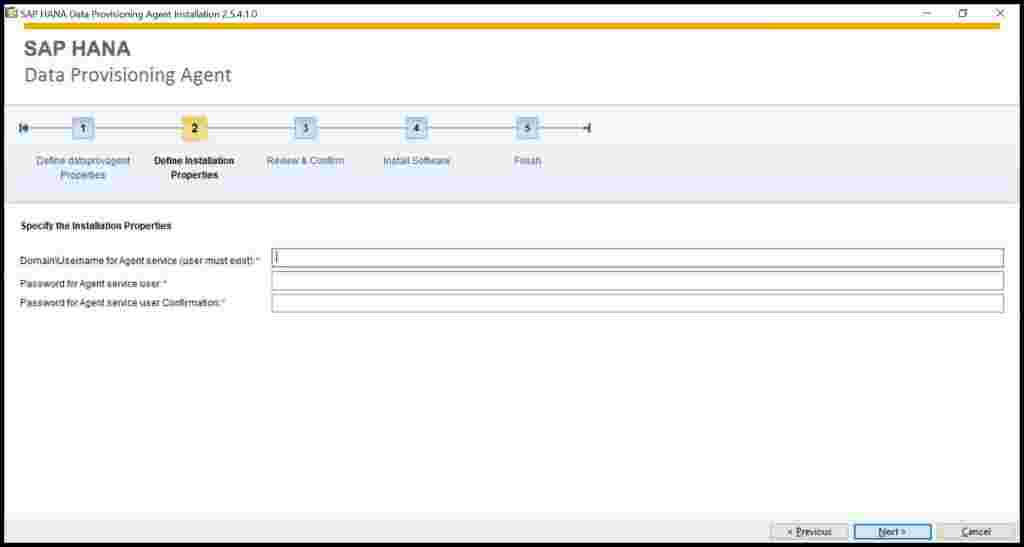Focus the Password for Agent service user field
1024x547 pixels.
(637, 281)
